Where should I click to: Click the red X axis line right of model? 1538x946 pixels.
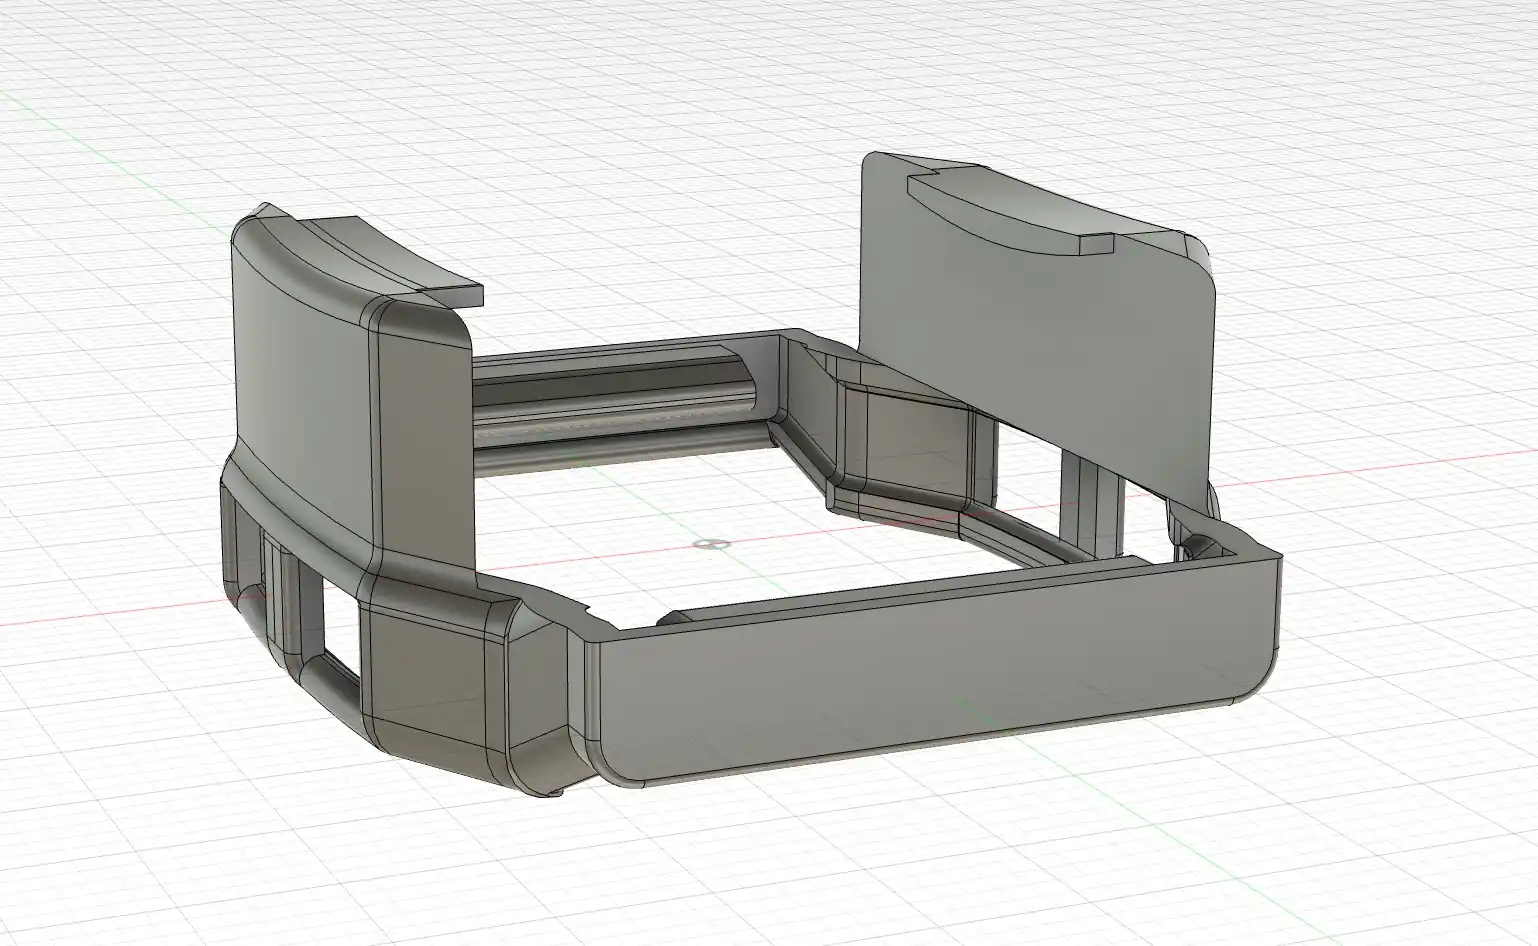point(1400,470)
